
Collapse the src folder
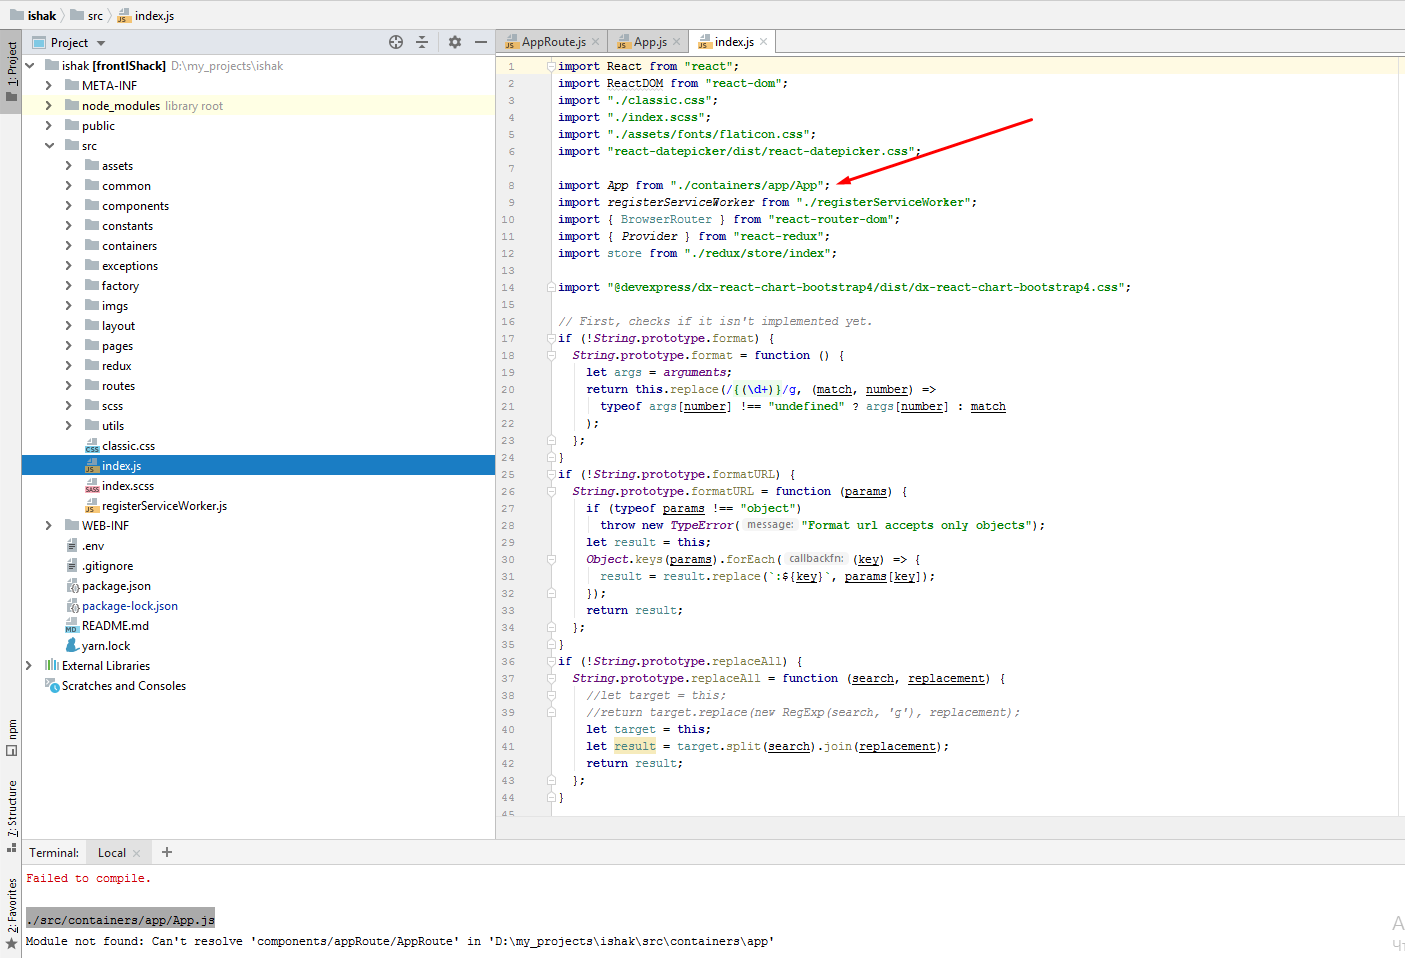(x=49, y=146)
